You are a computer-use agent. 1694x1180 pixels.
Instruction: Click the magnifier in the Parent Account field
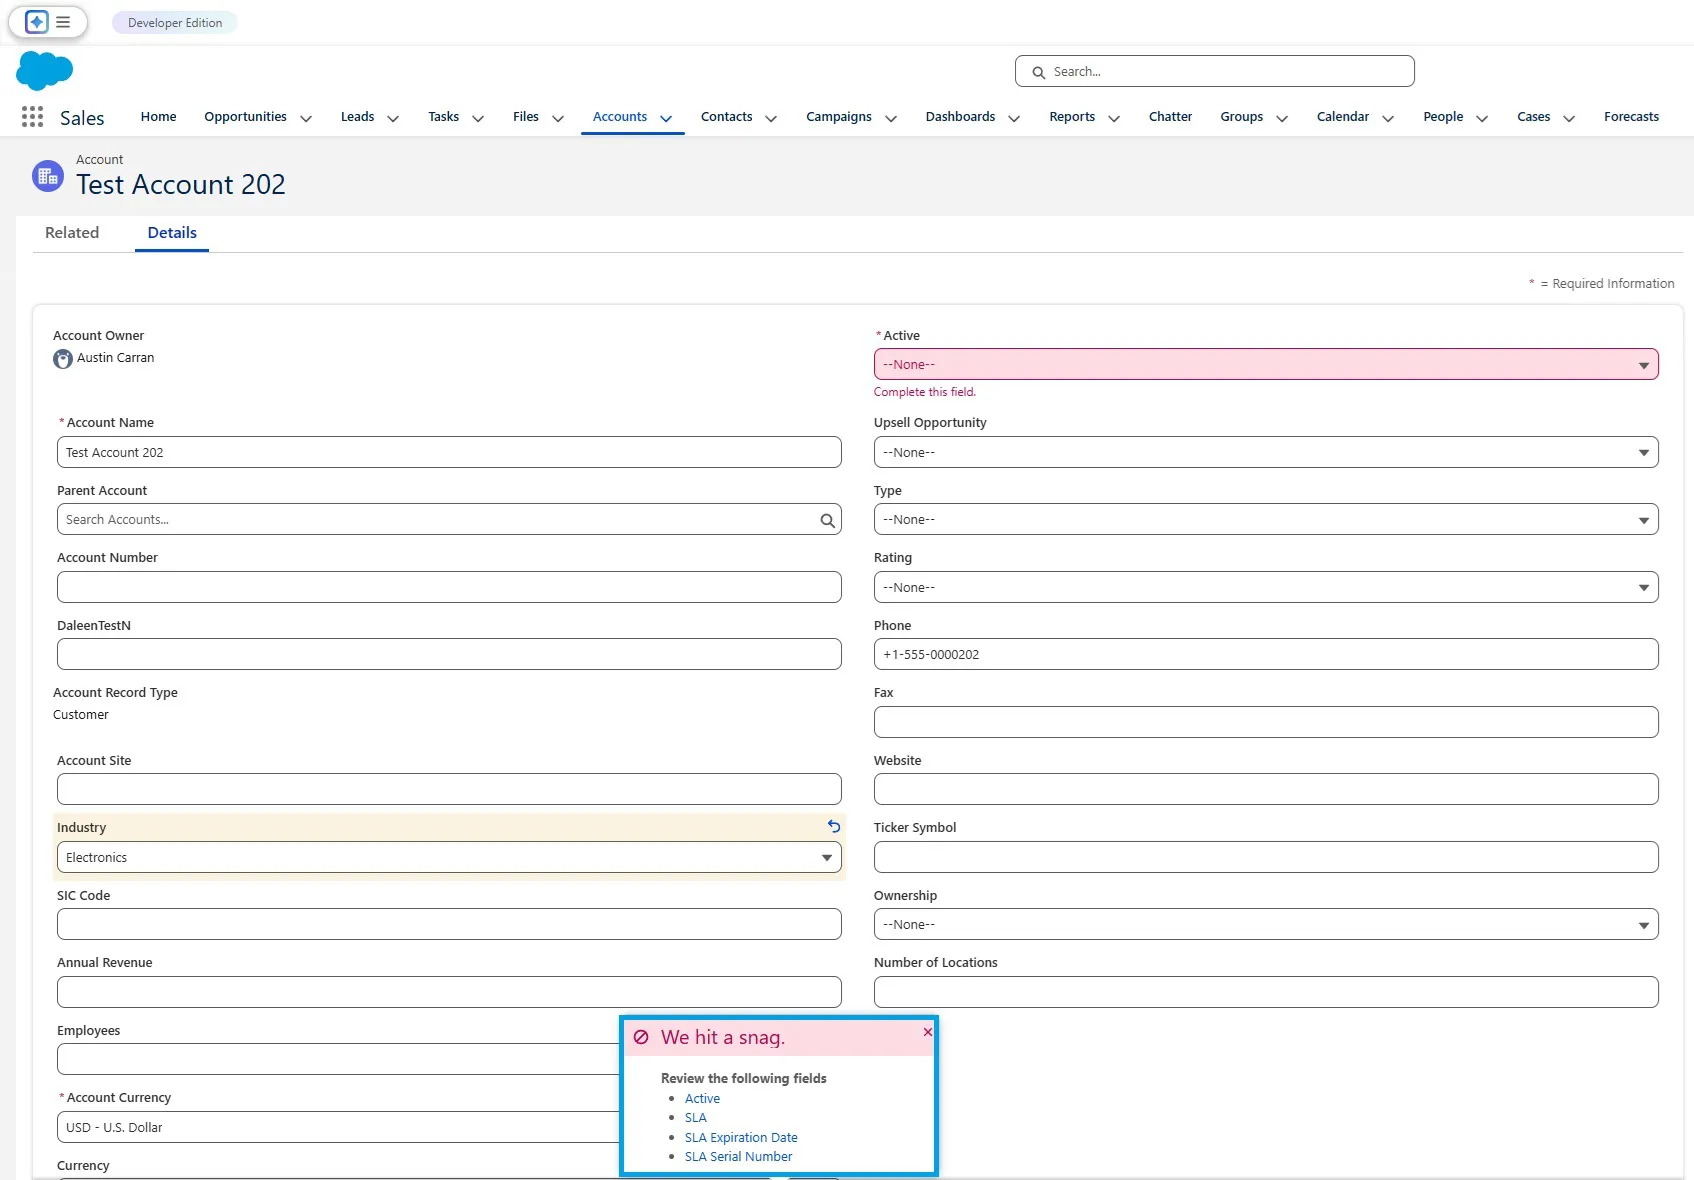pos(827,520)
